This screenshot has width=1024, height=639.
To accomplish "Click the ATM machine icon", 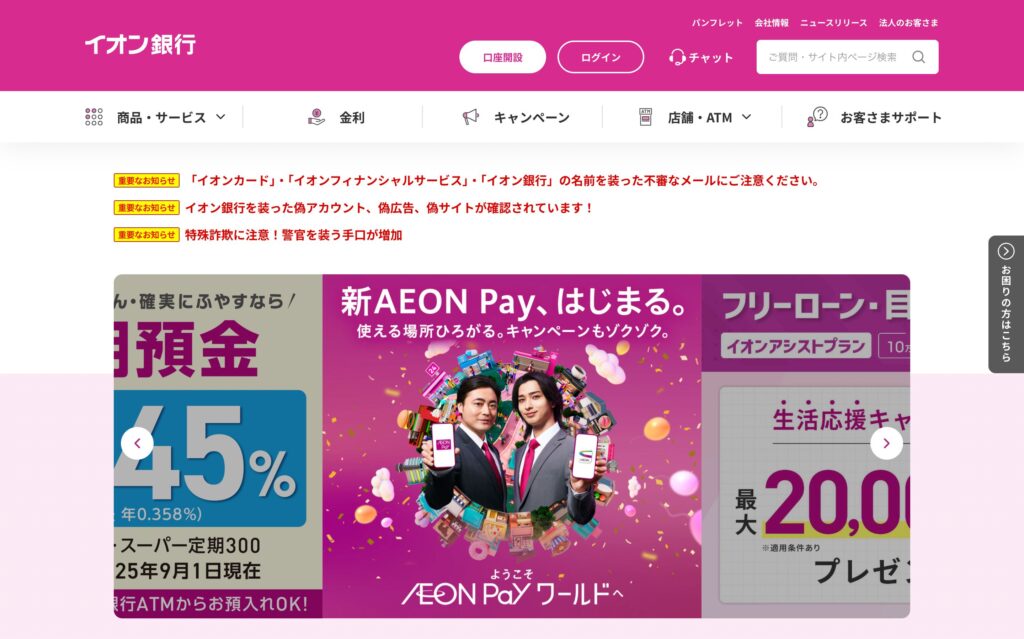I will click(645, 117).
